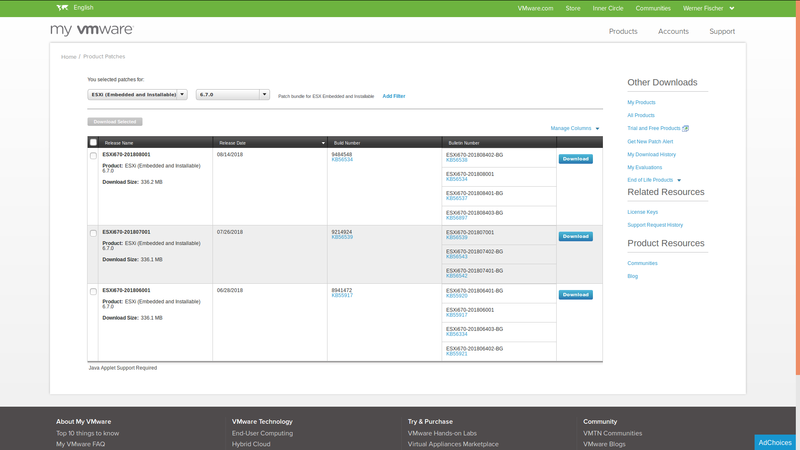Screen dimensions: 800x450
Task: Click the my vmware logo
Action: (92, 30)
